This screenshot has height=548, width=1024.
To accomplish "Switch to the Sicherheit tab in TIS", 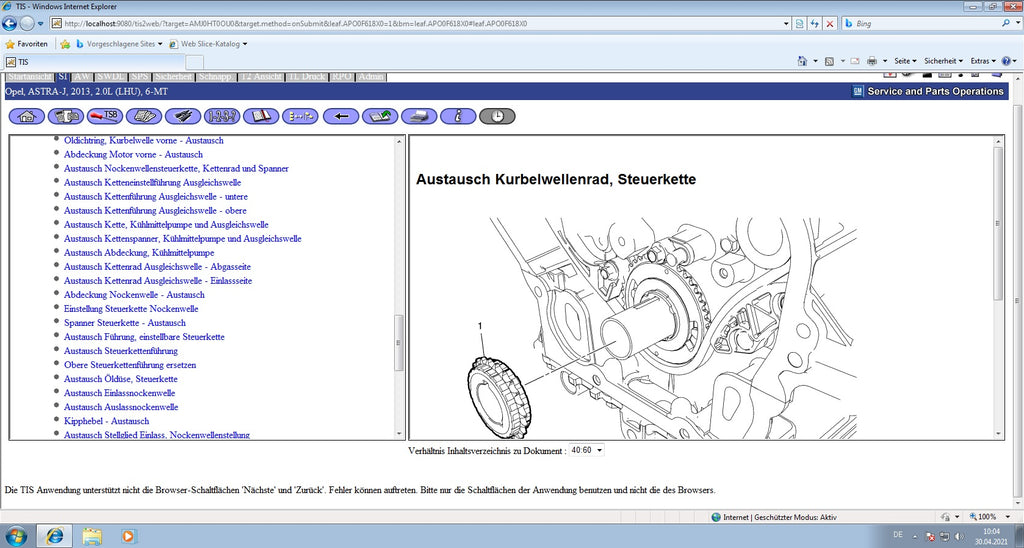I will coord(174,76).
